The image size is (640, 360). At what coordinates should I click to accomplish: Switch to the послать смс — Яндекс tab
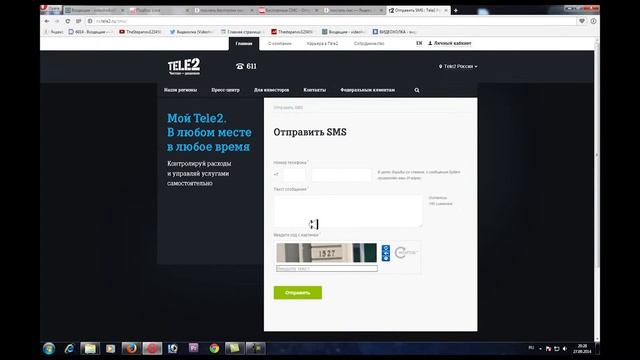(353, 10)
